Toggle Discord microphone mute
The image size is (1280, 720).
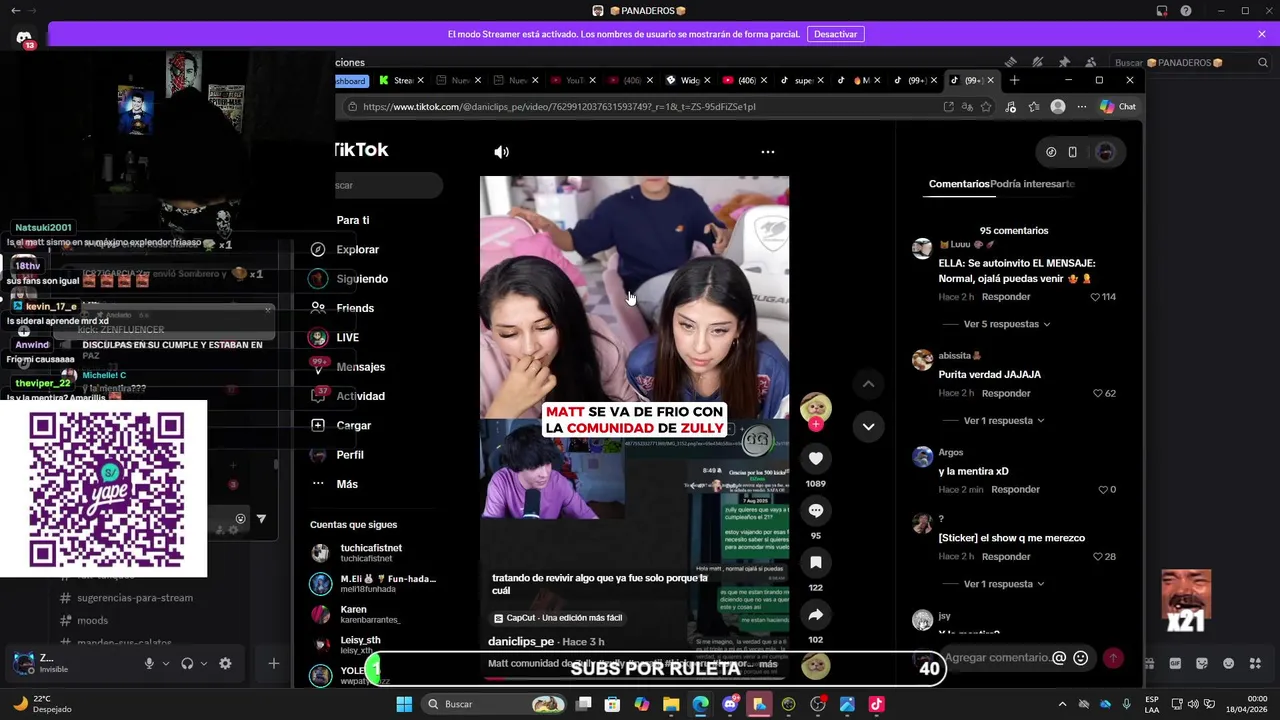(x=149, y=663)
